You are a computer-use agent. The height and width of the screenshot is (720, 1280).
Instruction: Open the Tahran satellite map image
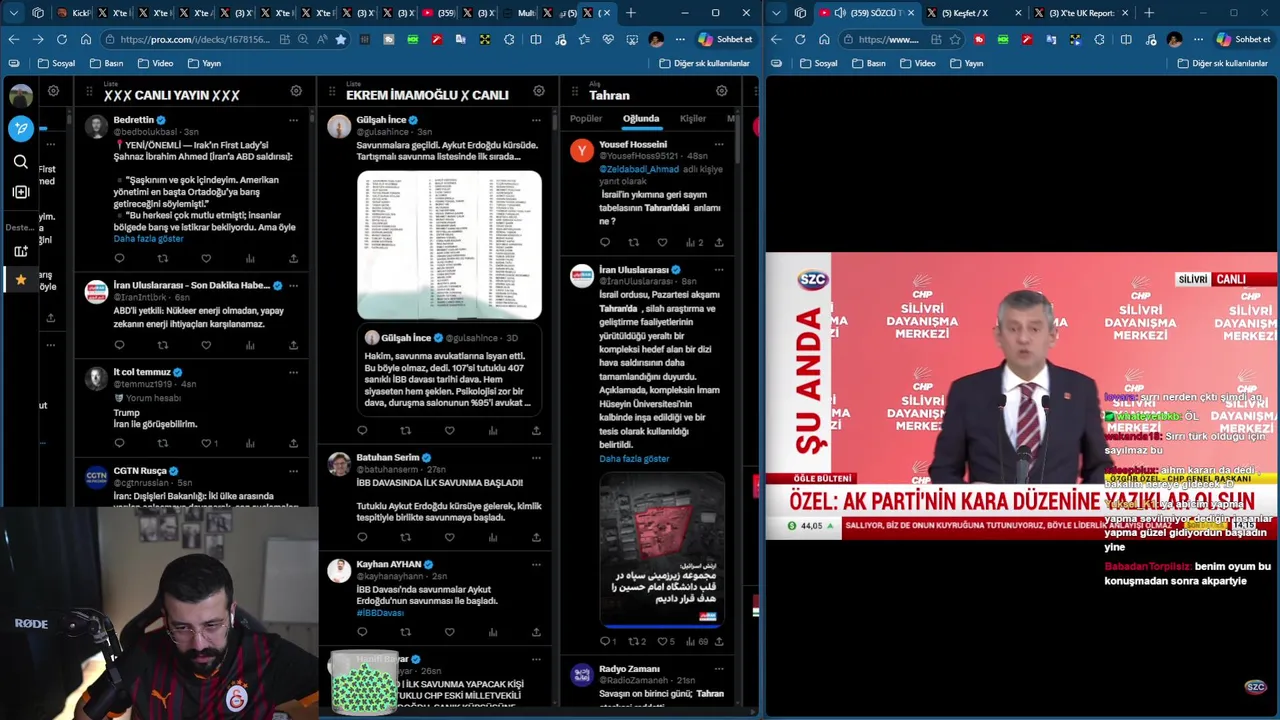coord(662,550)
